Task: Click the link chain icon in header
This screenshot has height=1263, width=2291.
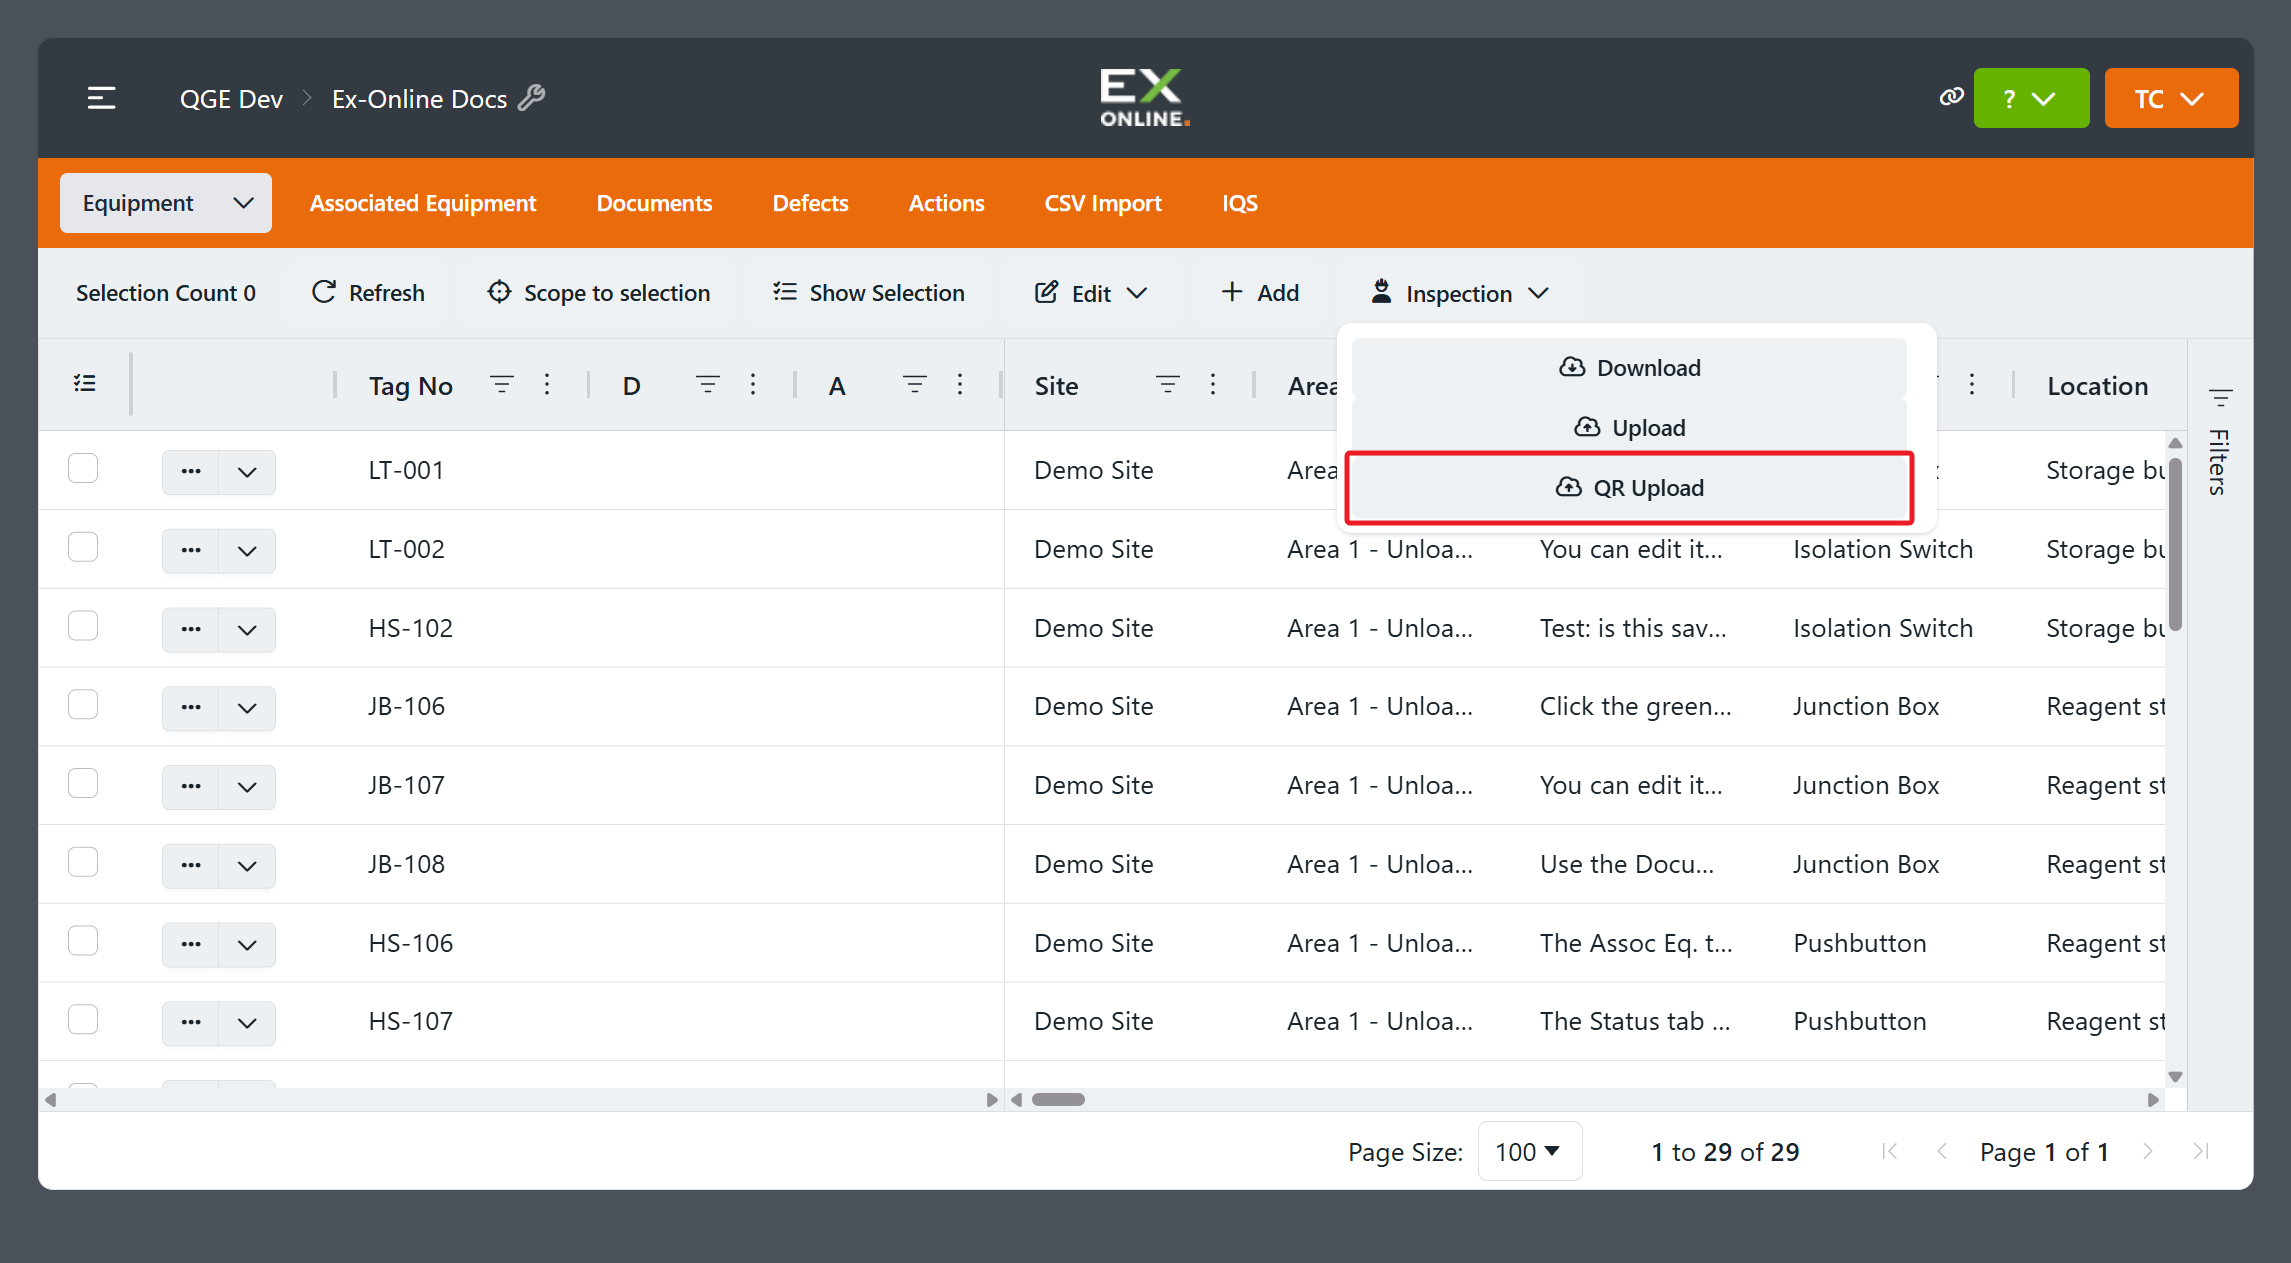Action: point(1951,97)
